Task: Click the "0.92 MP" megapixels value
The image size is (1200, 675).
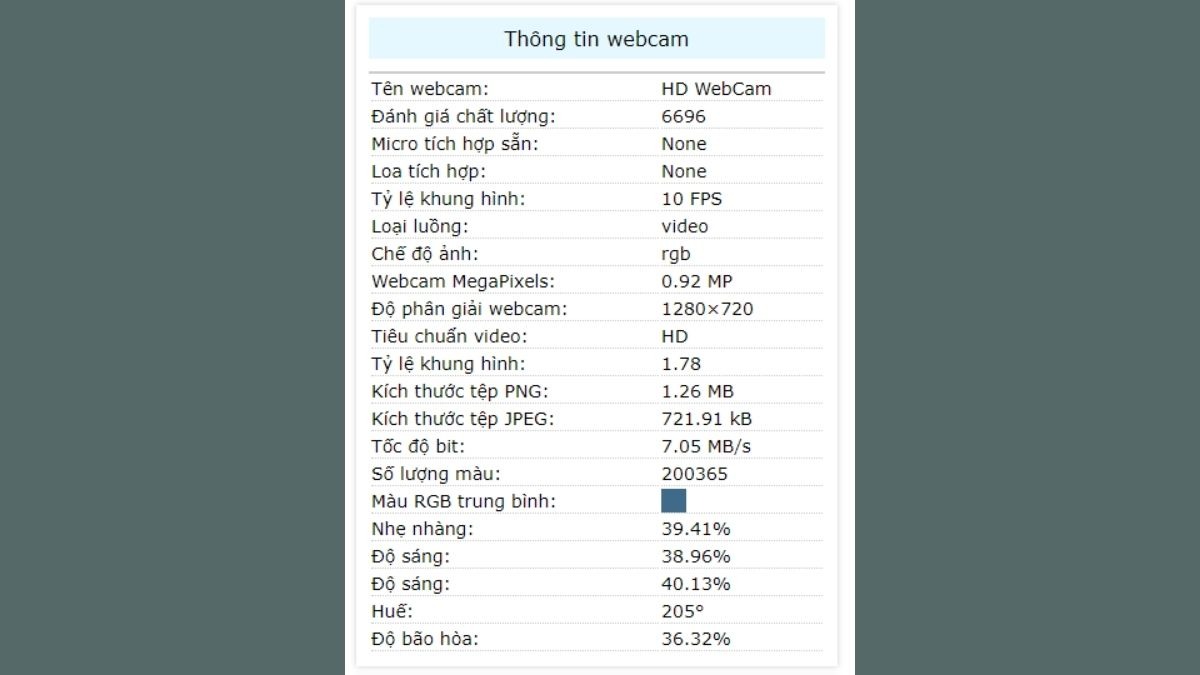Action: pos(696,281)
